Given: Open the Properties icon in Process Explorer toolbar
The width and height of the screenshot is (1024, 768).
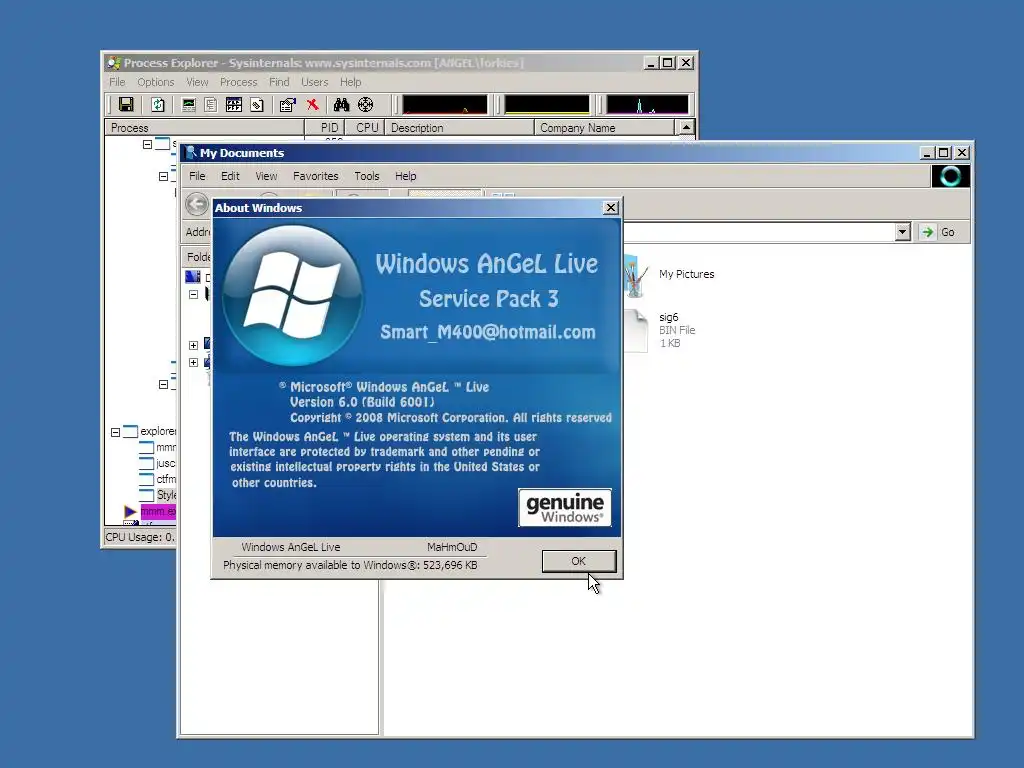Looking at the screenshot, I should 287,104.
